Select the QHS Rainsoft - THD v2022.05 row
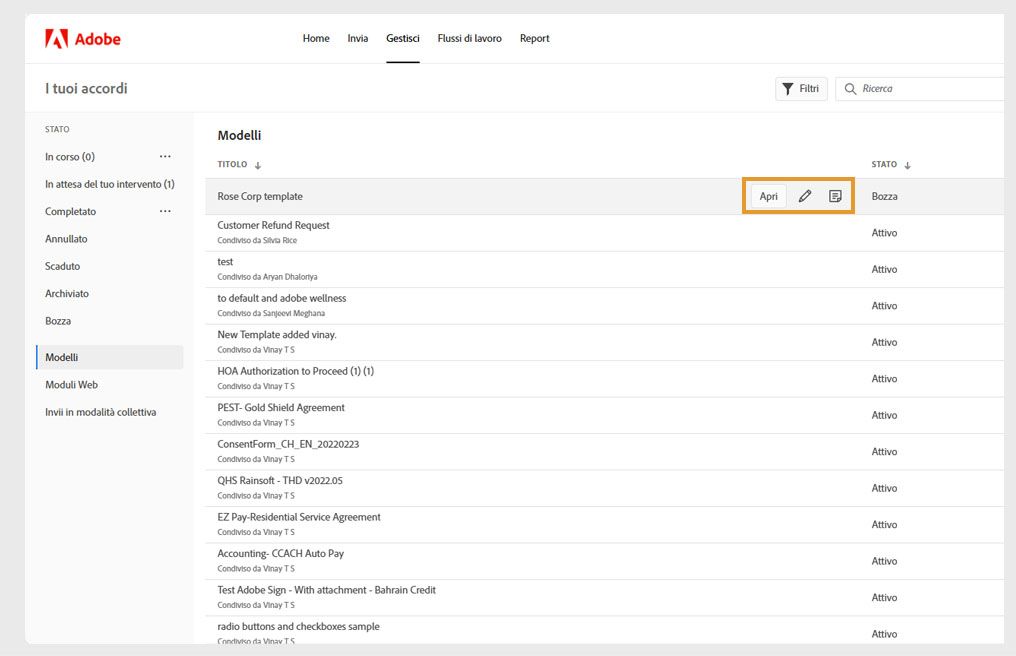Screen dimensions: 1016x656 [x=280, y=481]
